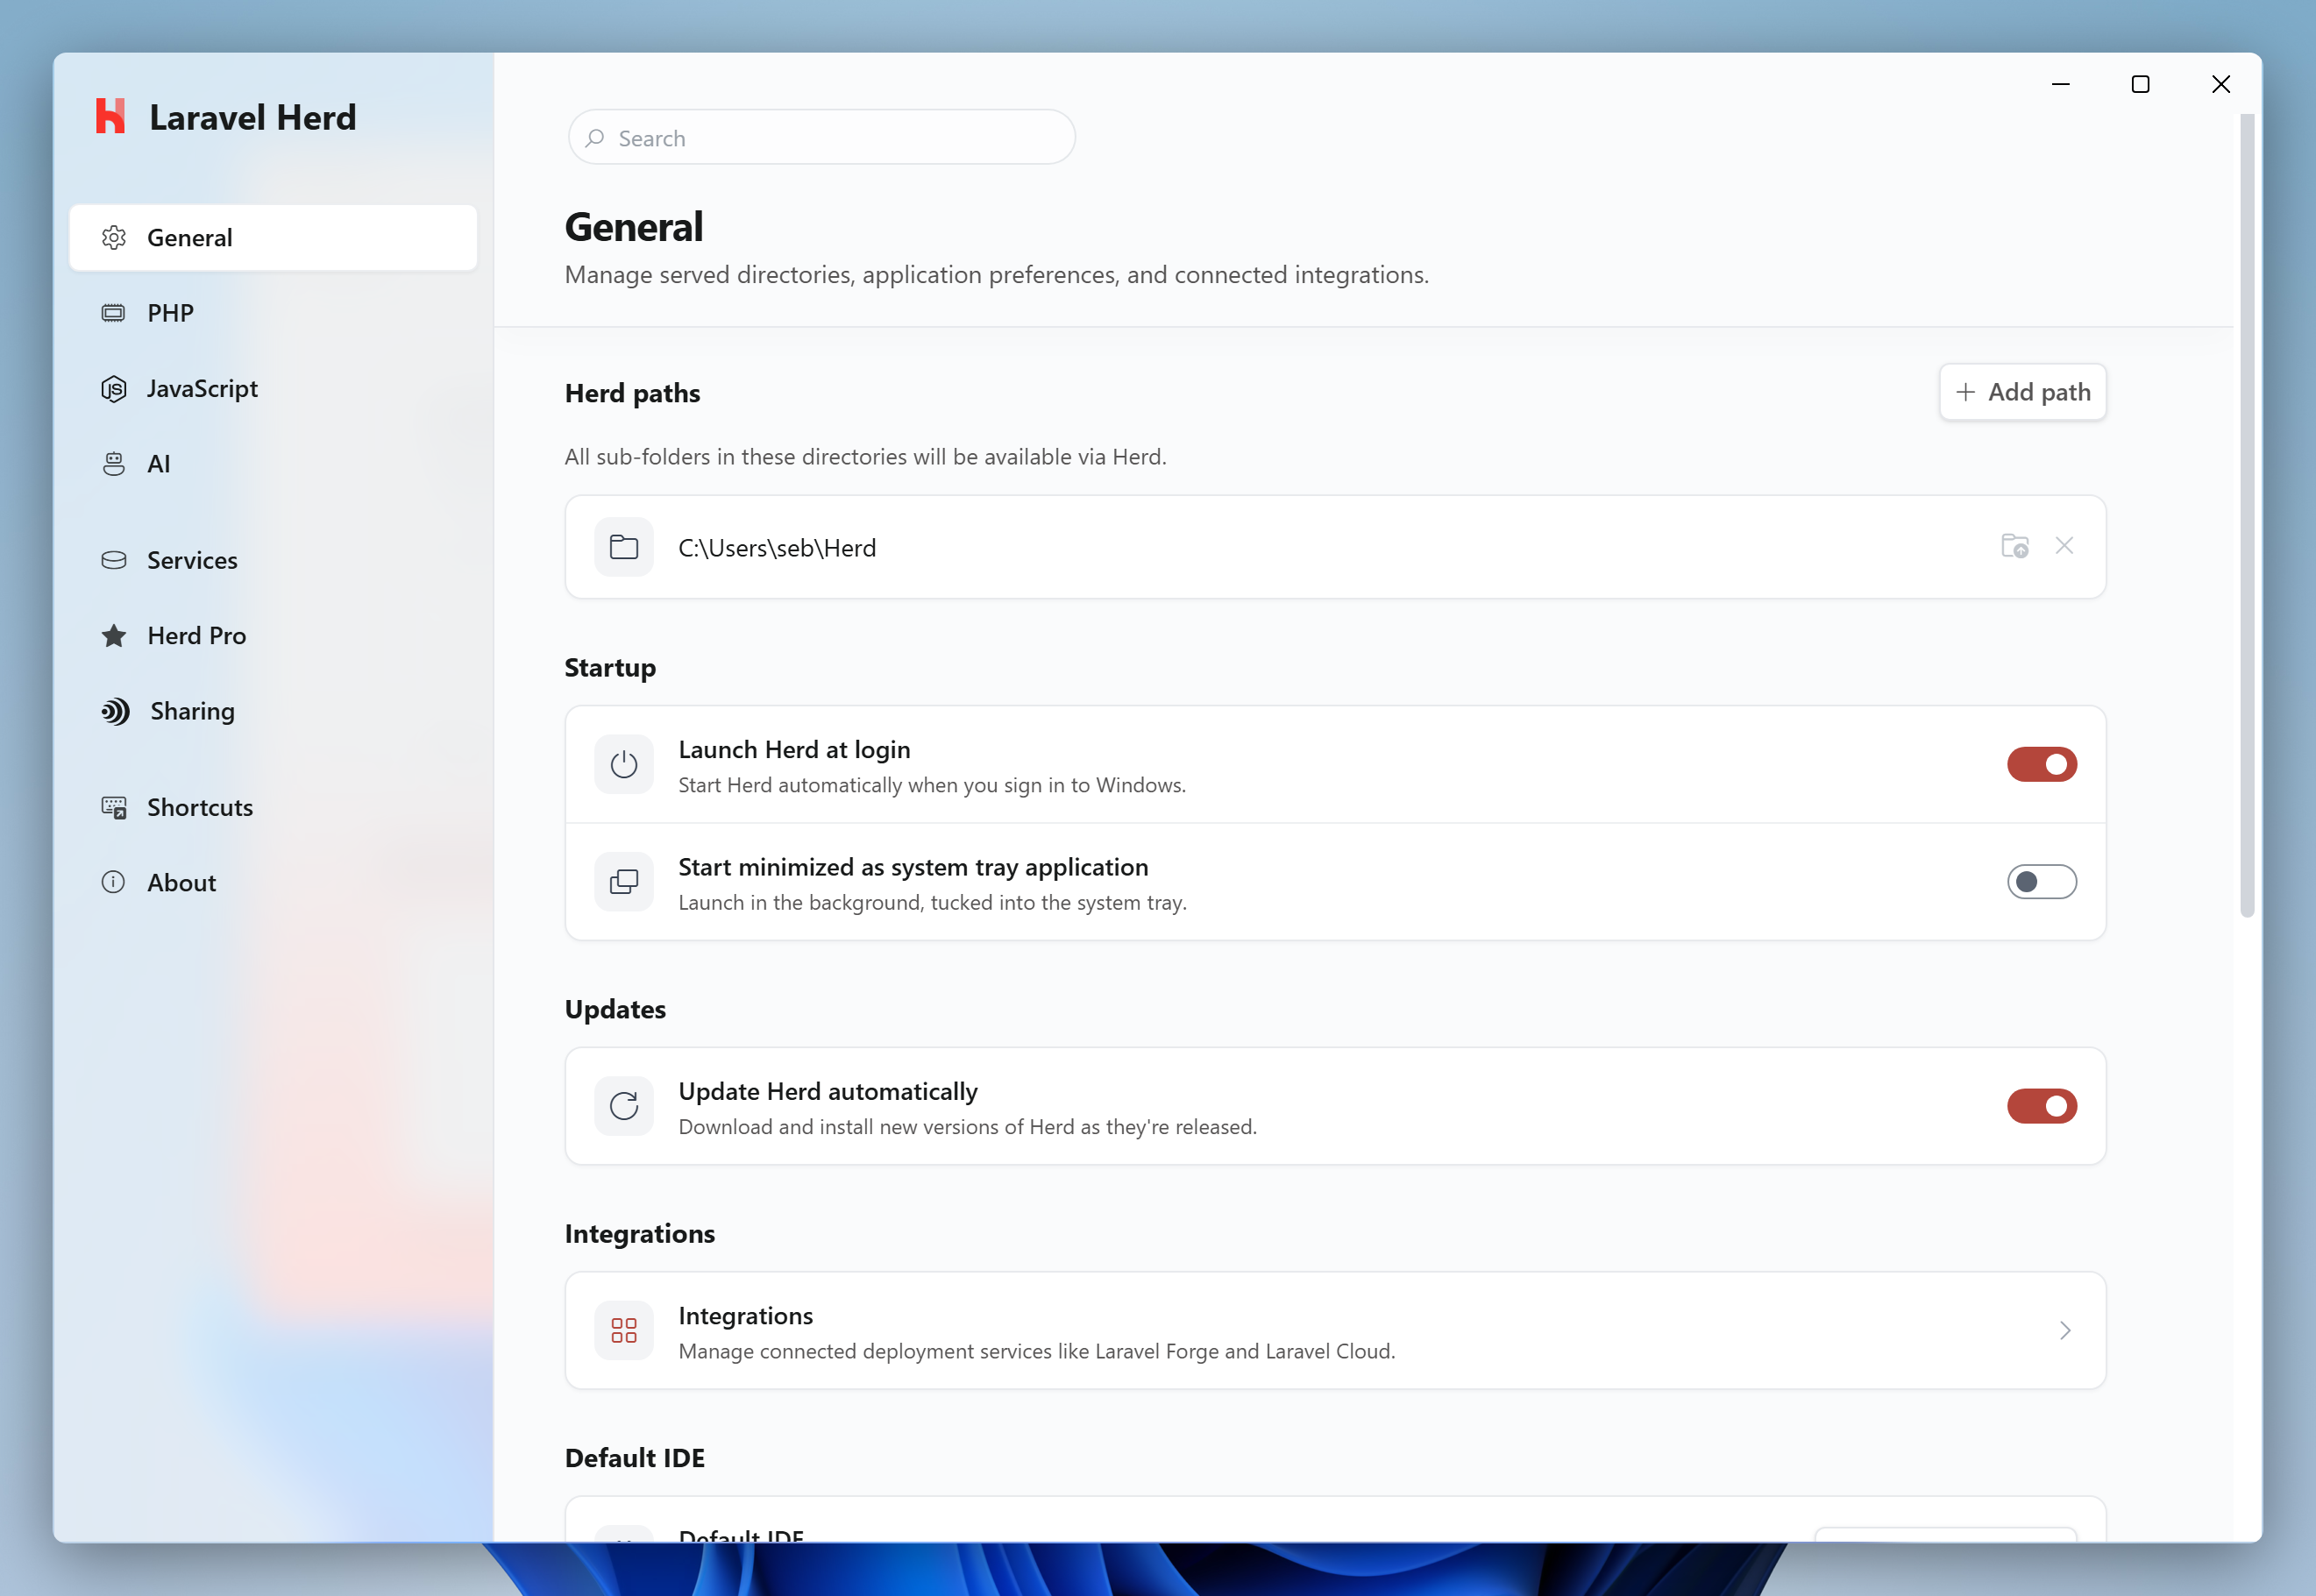Disable Launch Herd at login toggle

(x=2042, y=765)
